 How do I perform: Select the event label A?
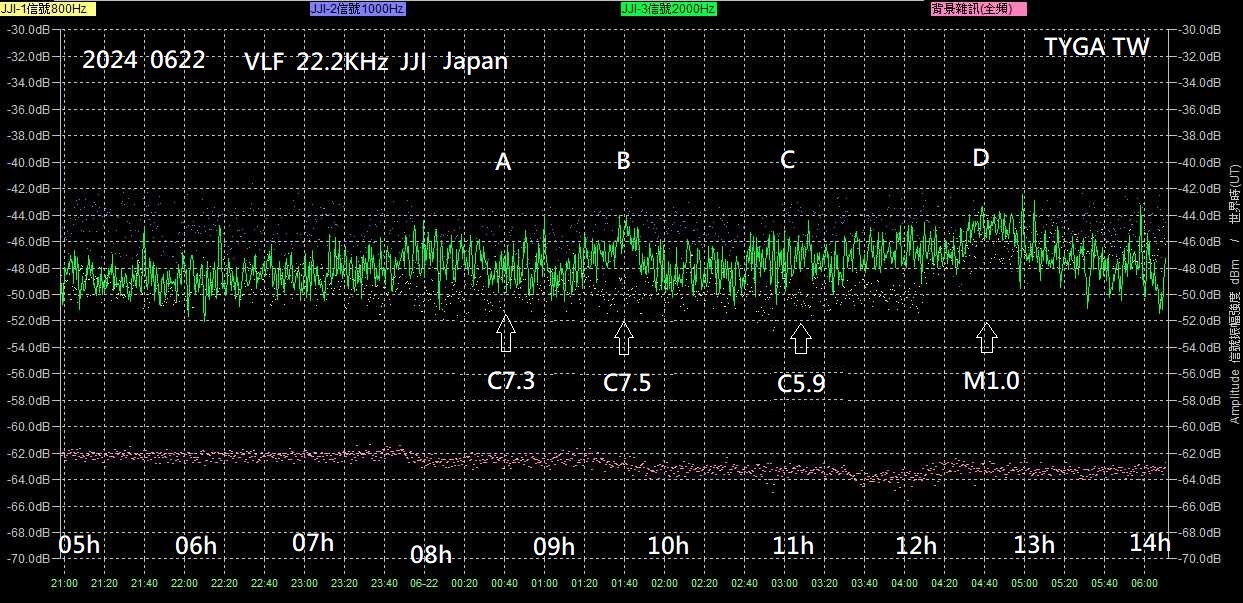pos(503,162)
